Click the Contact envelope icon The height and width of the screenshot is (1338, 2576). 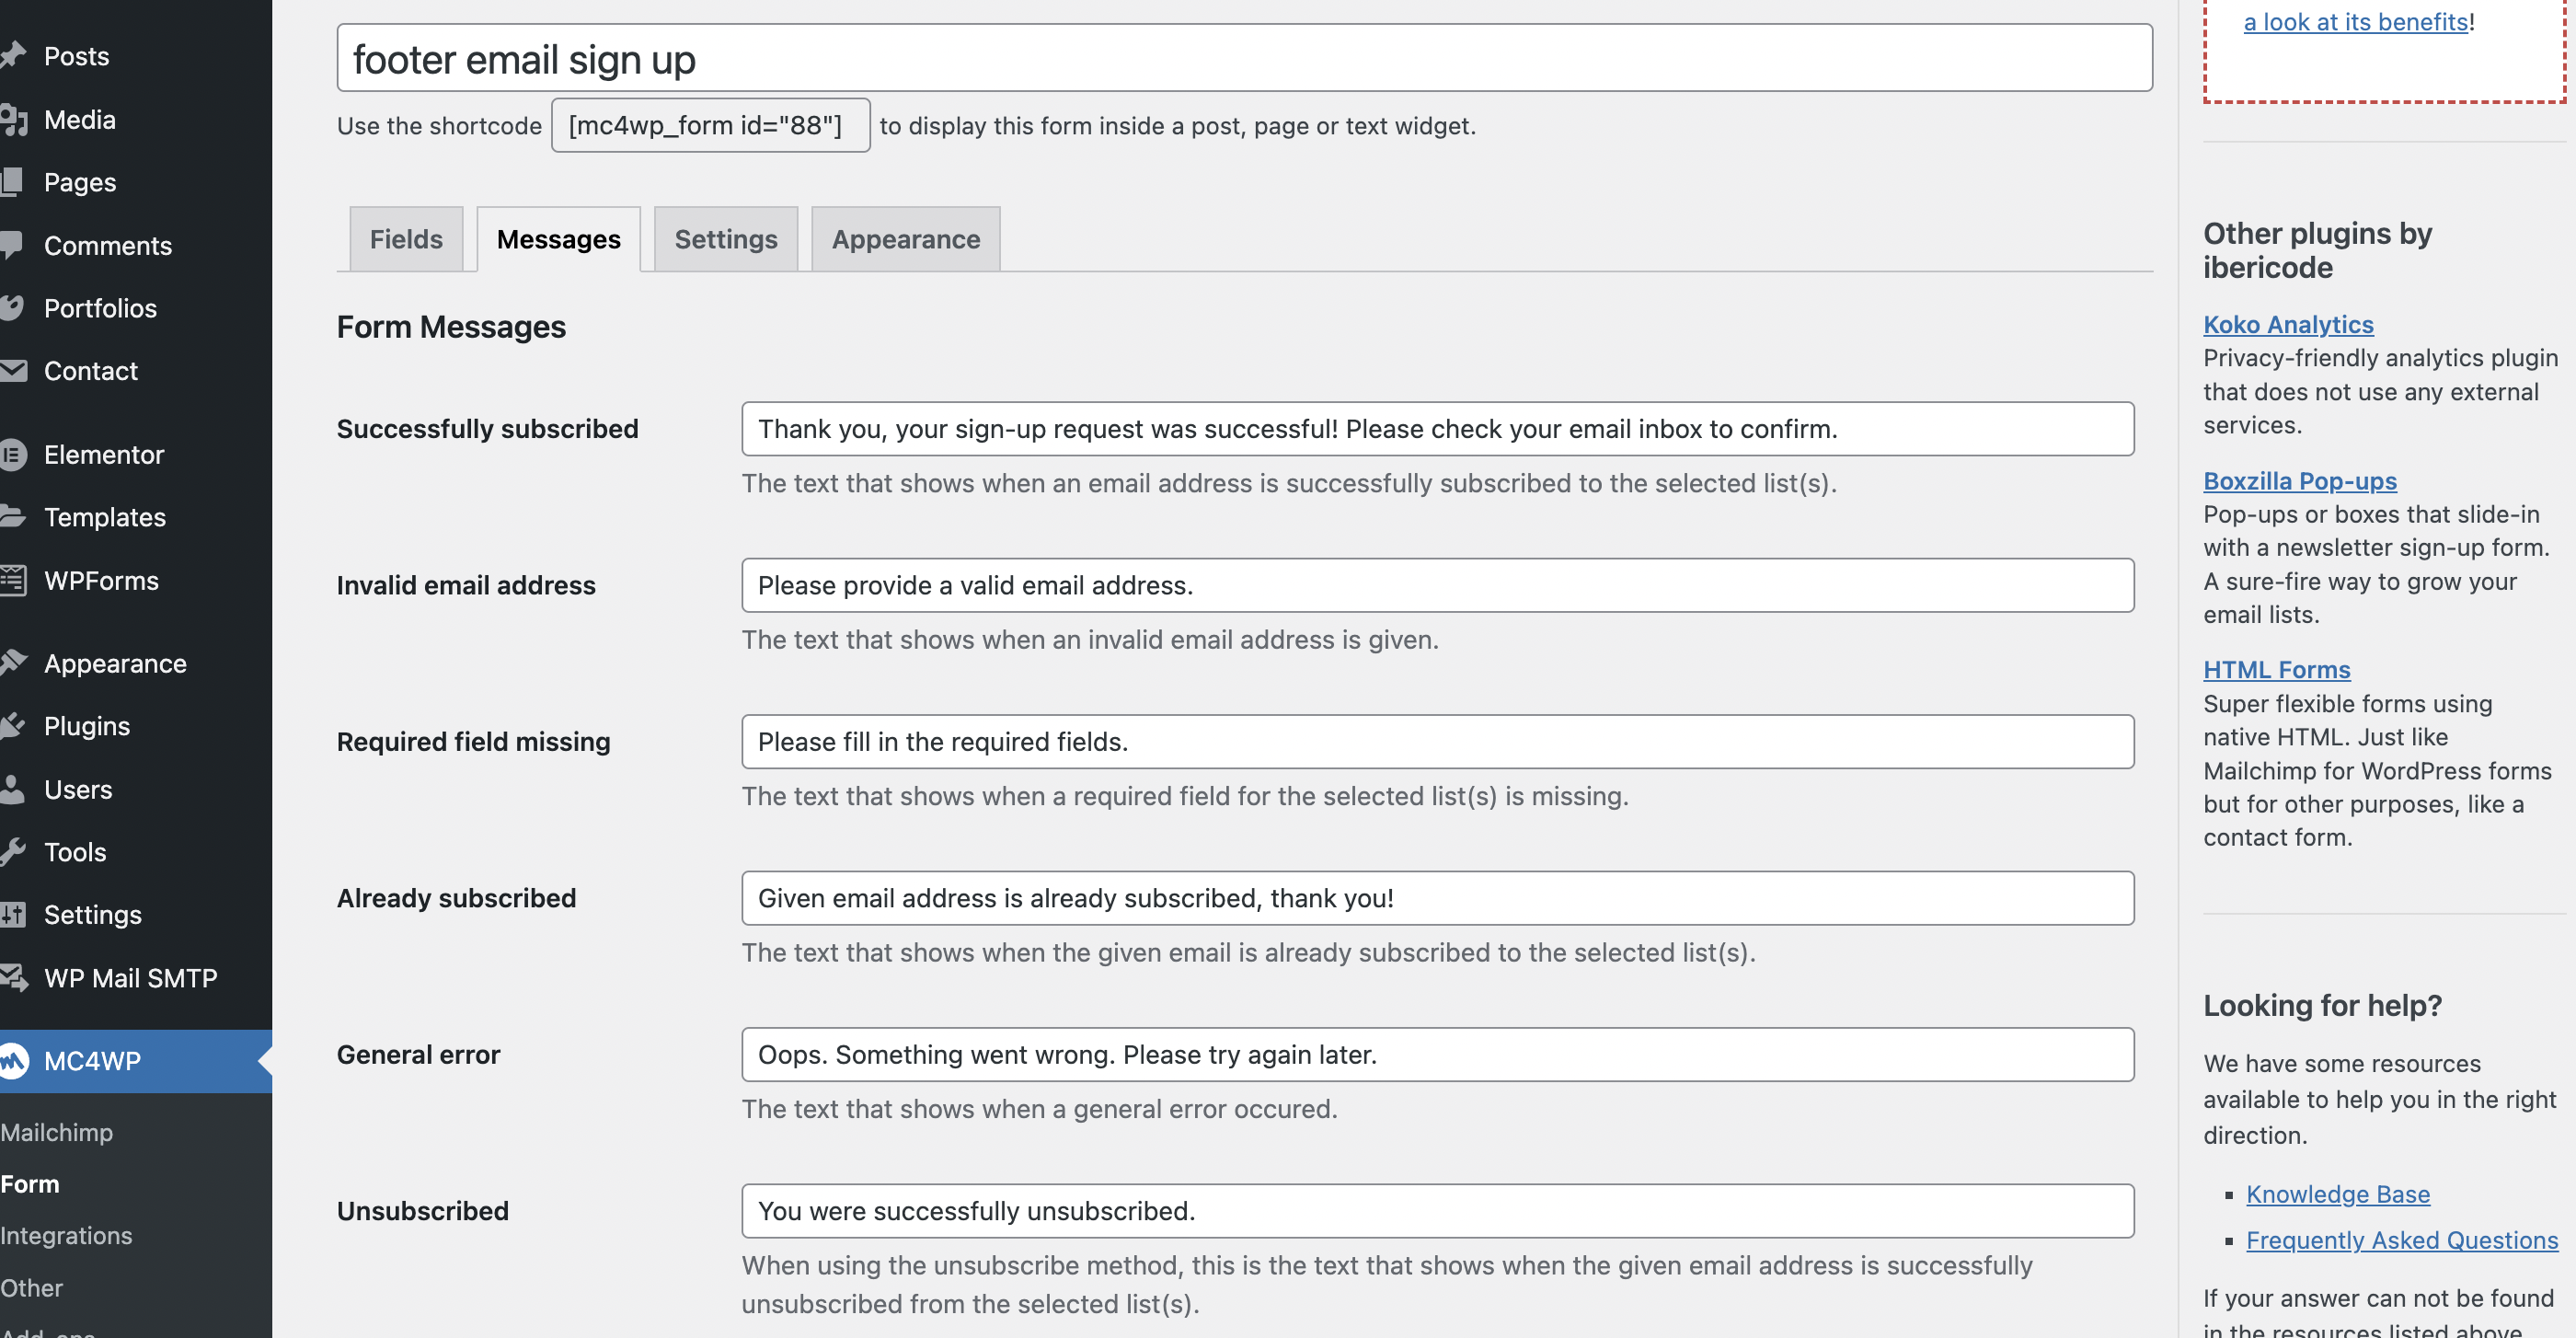click(12, 371)
